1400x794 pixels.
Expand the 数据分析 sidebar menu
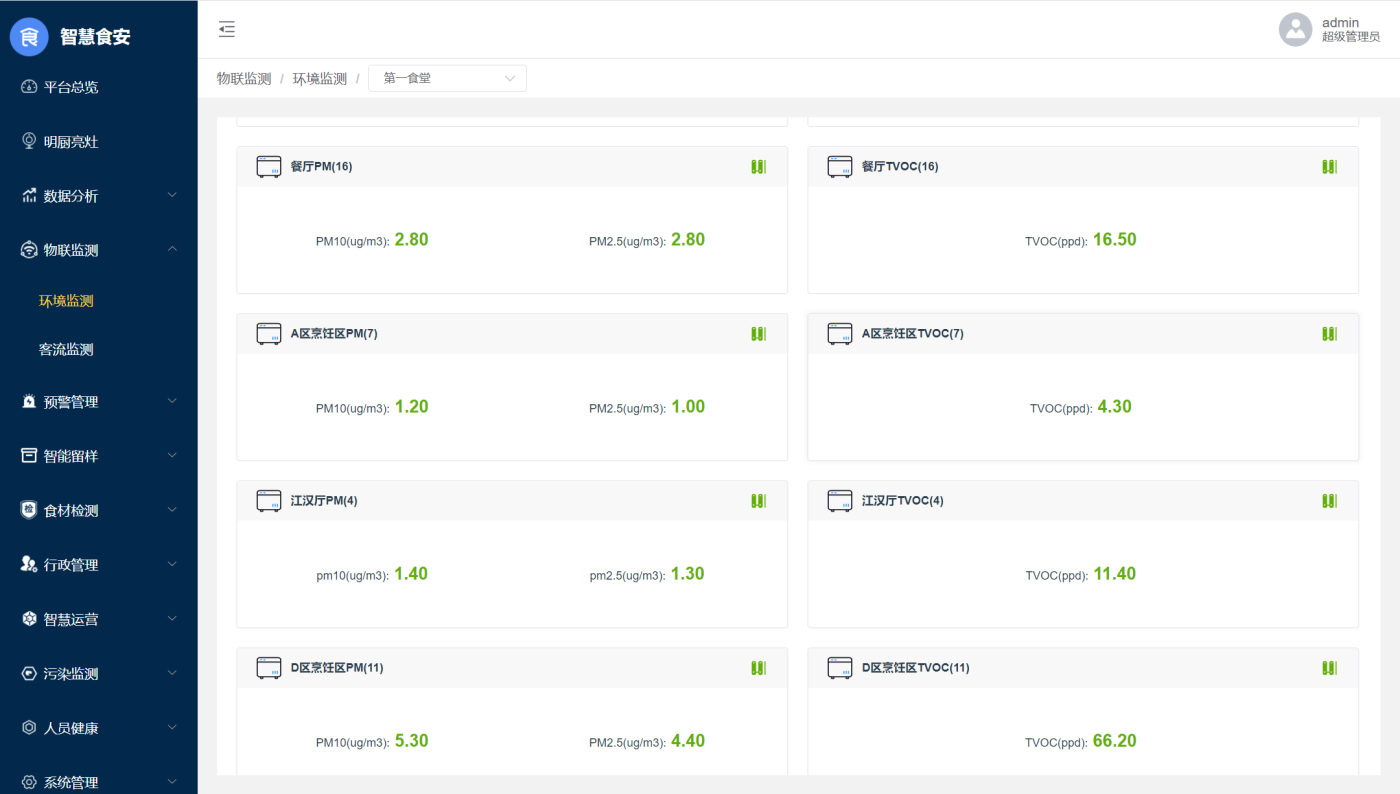click(x=98, y=196)
